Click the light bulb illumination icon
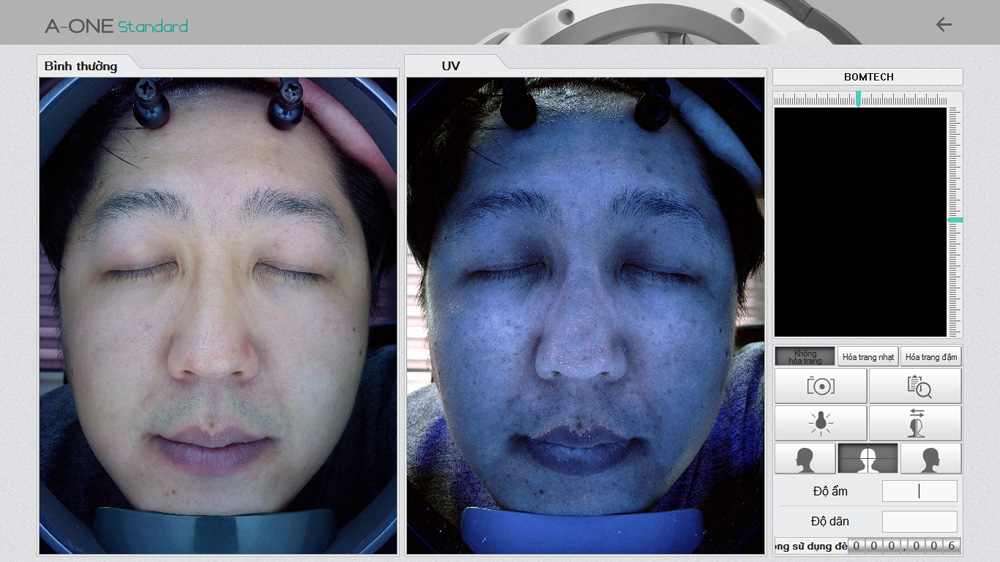Screen dimensions: 1000x562 (x=820, y=423)
